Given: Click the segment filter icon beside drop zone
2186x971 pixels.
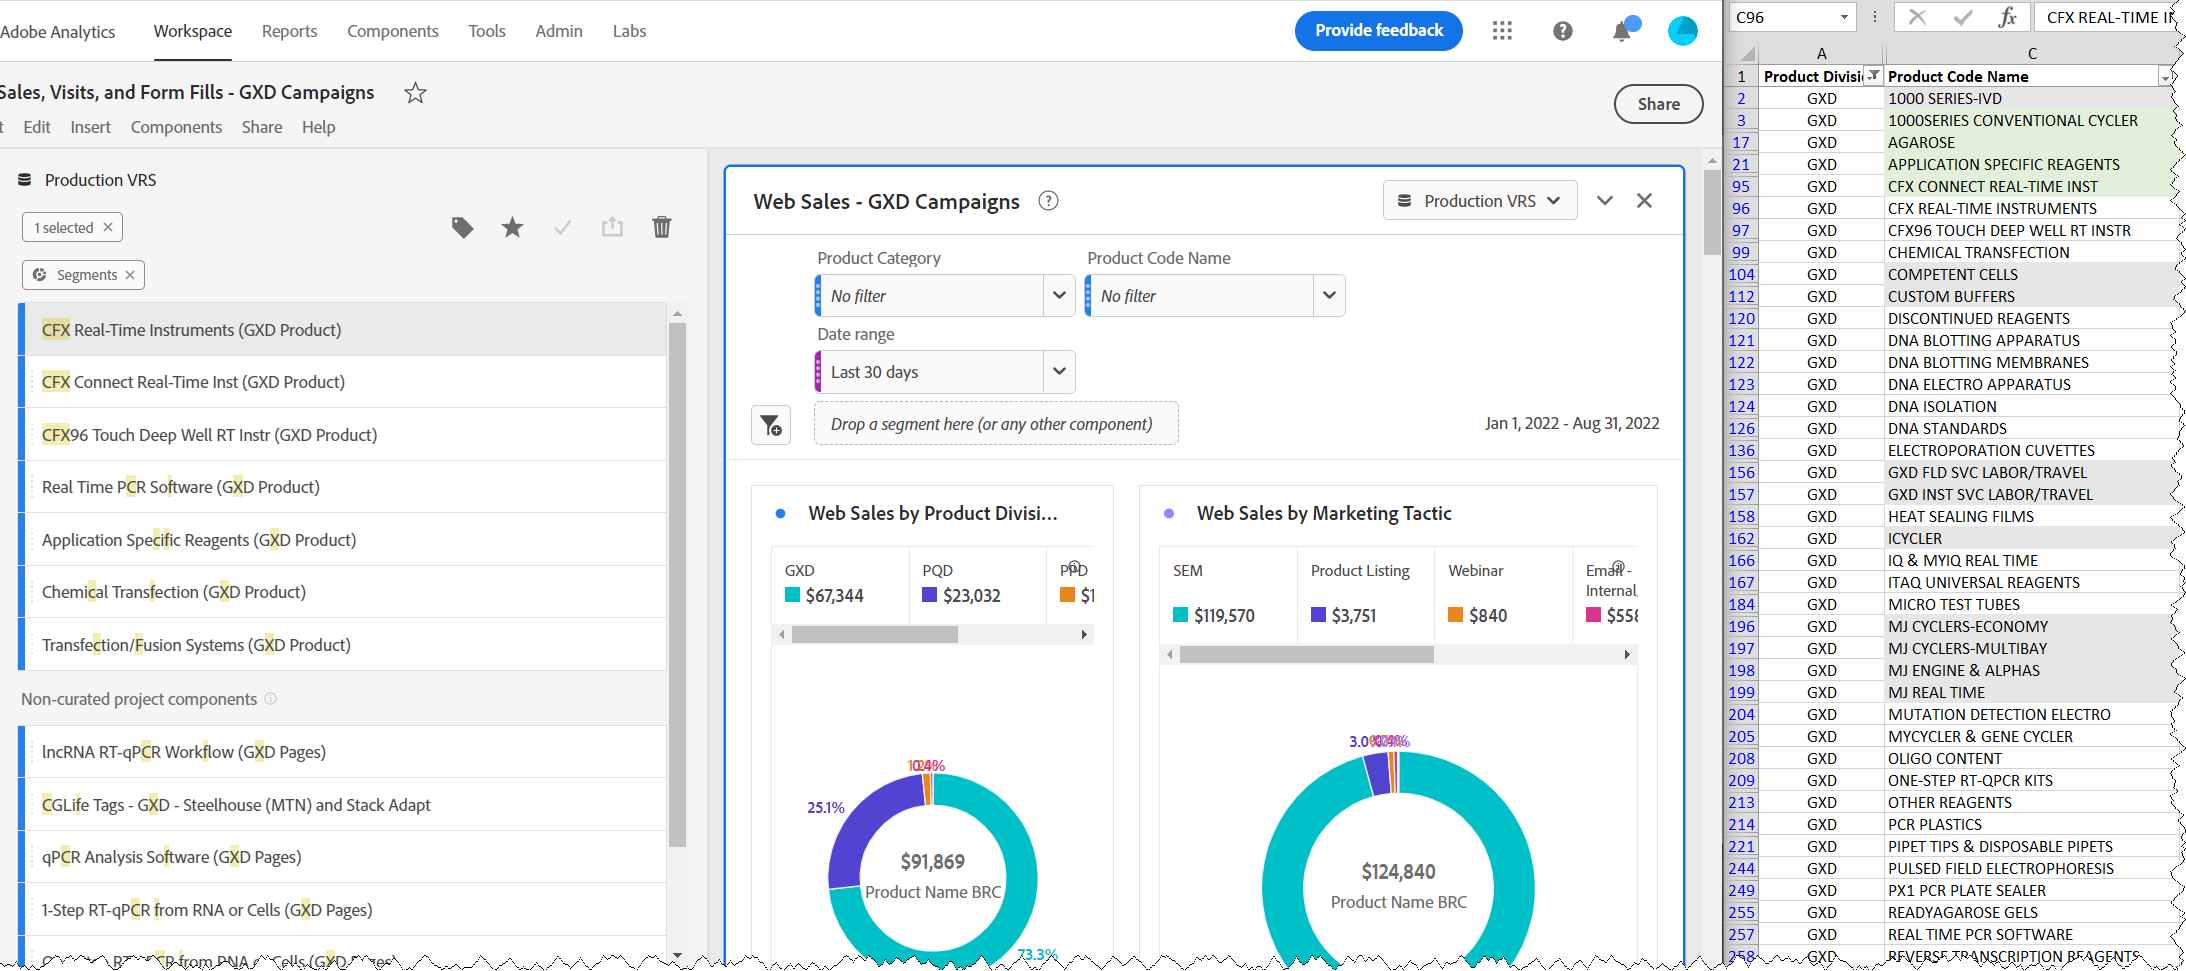Looking at the screenshot, I should 771,425.
